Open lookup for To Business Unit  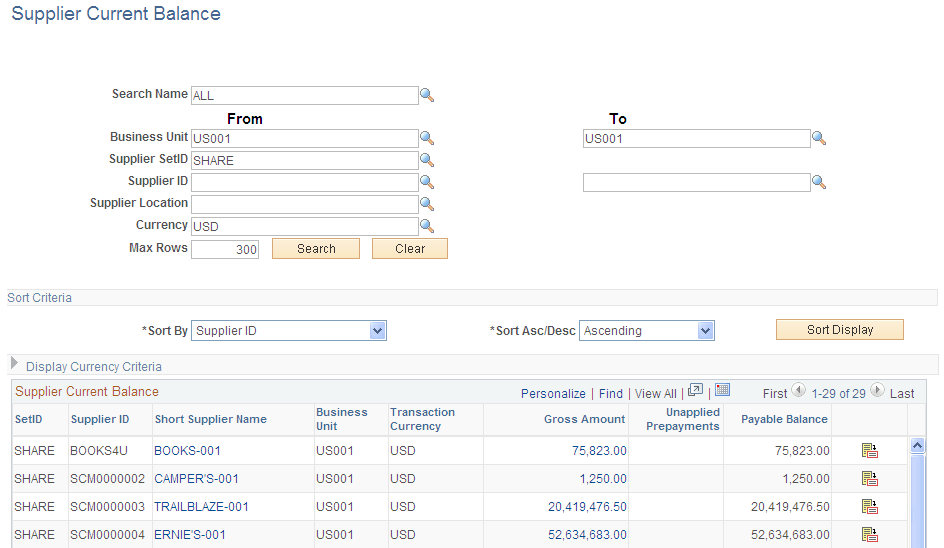[819, 139]
